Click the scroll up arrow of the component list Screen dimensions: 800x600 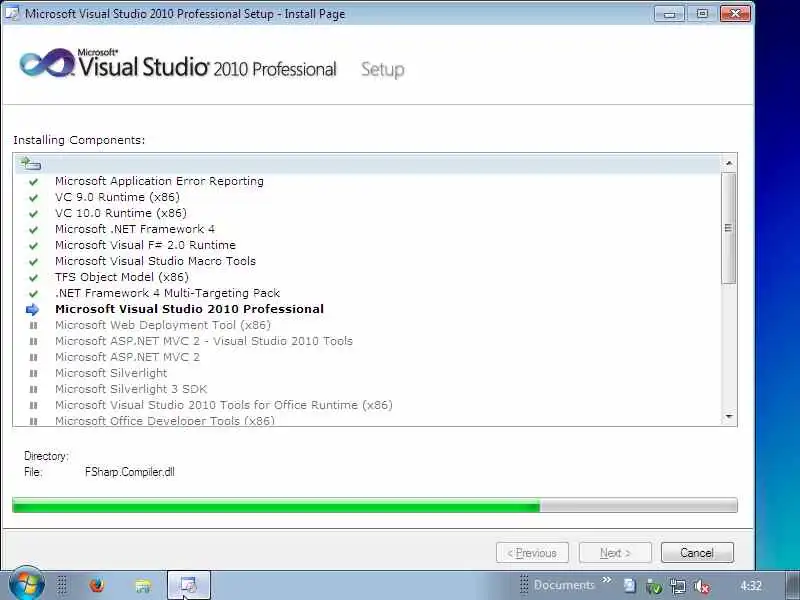tap(729, 163)
